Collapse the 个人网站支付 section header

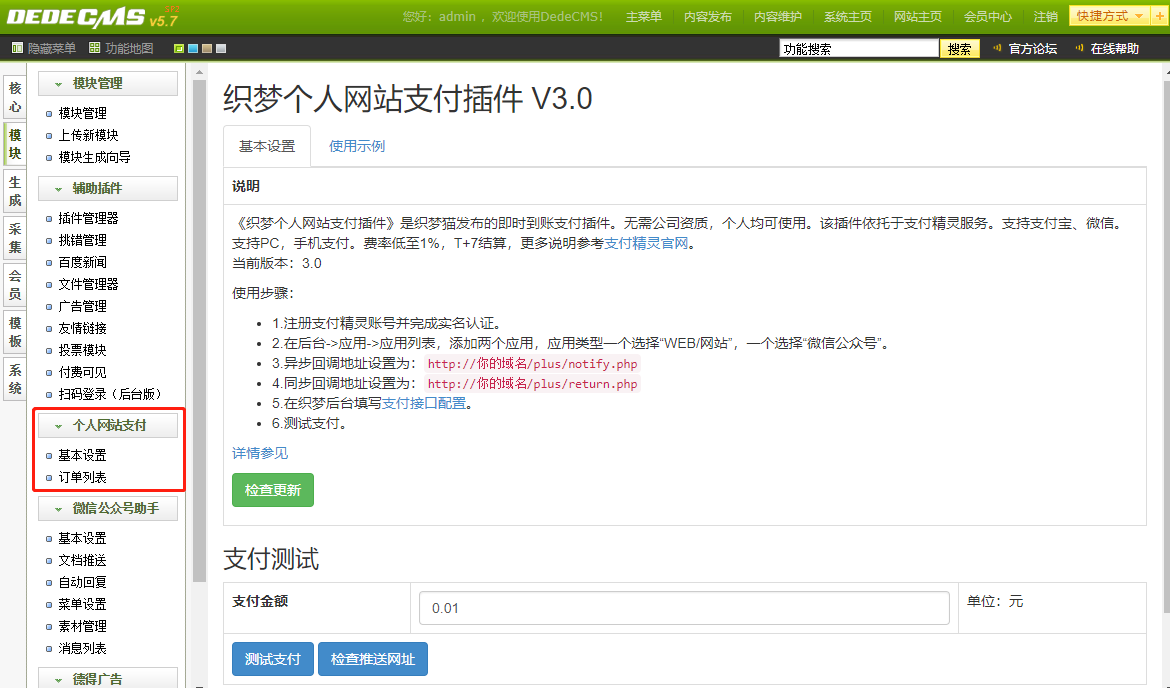pos(107,425)
